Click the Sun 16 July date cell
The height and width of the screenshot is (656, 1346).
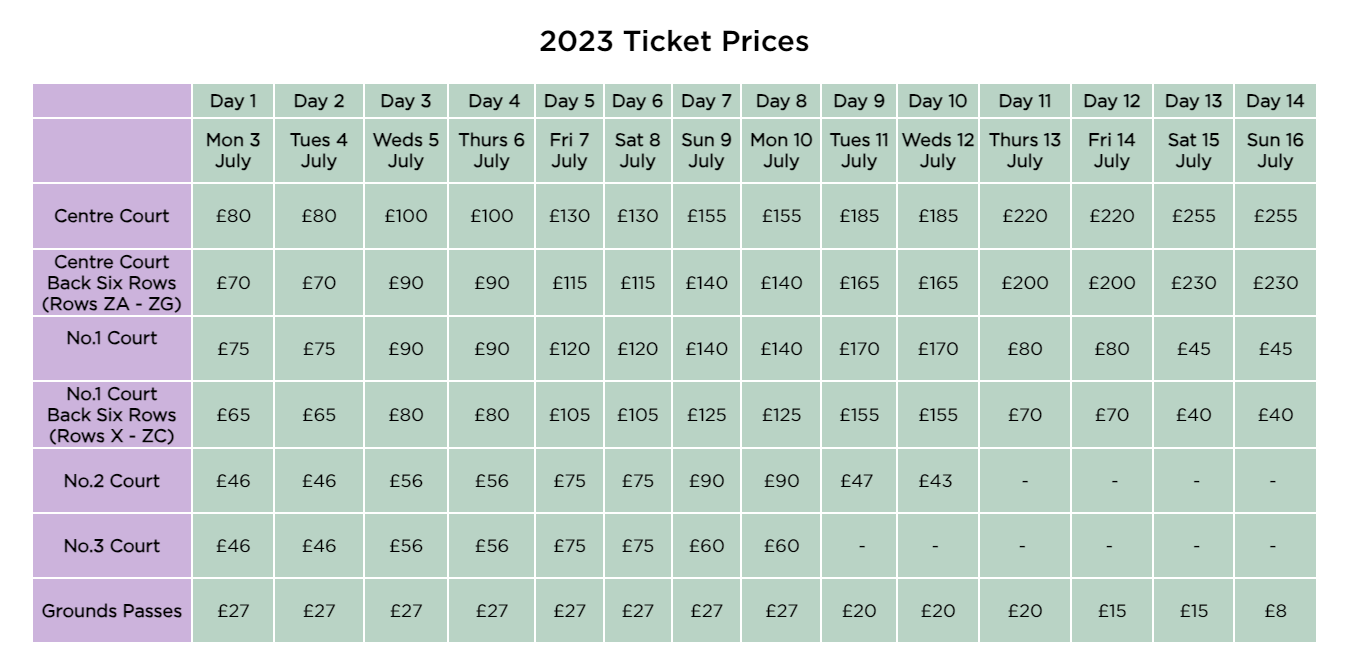[1275, 150]
